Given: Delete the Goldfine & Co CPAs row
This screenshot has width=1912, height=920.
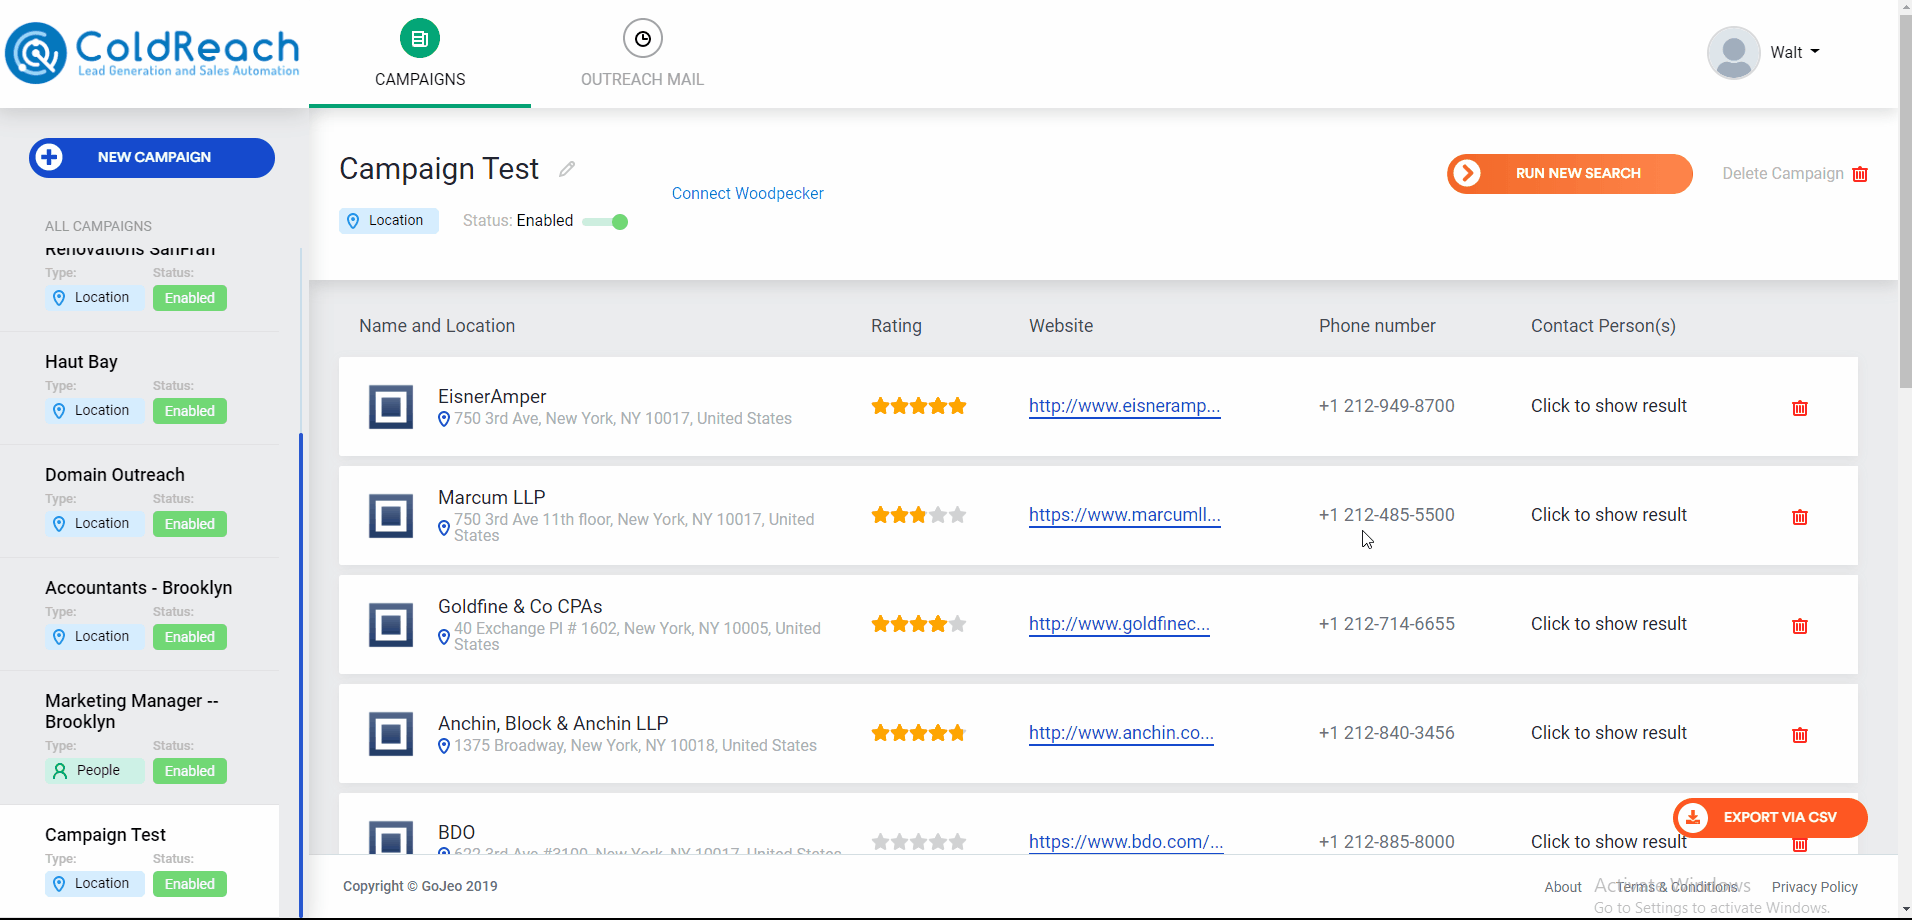Looking at the screenshot, I should (1800, 626).
